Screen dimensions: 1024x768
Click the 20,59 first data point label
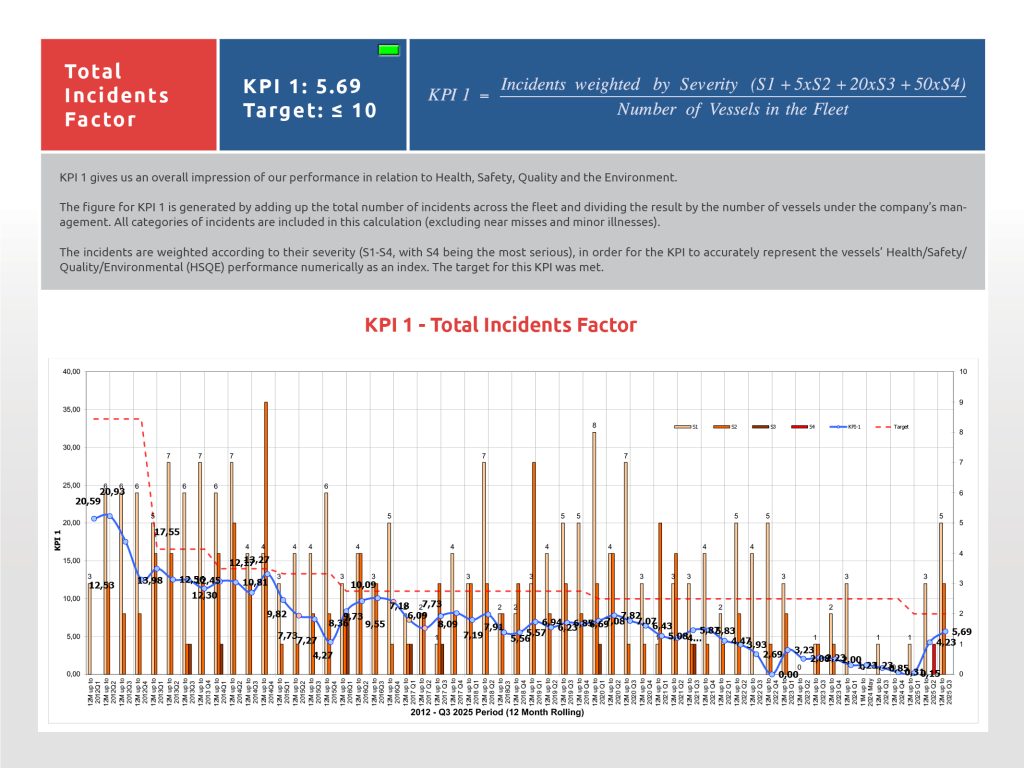pos(102,501)
